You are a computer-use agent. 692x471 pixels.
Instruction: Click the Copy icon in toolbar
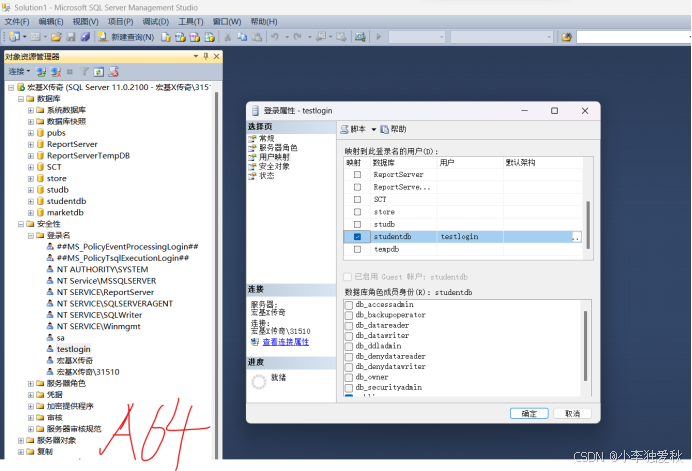242,37
